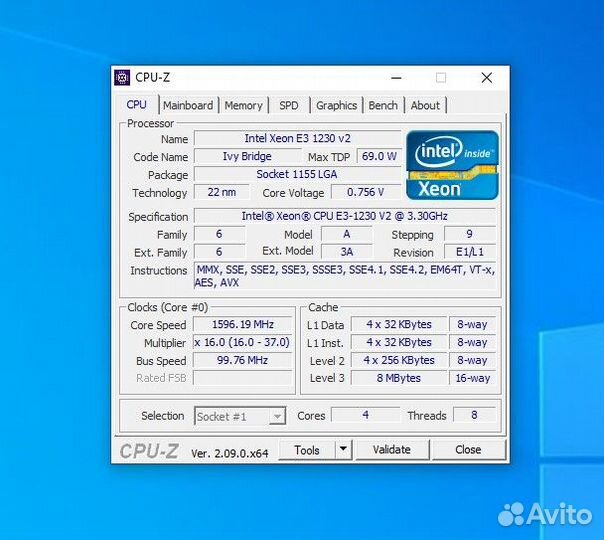The width and height of the screenshot is (604, 540).
Task: Click the Core Speed value field
Action: click(242, 325)
